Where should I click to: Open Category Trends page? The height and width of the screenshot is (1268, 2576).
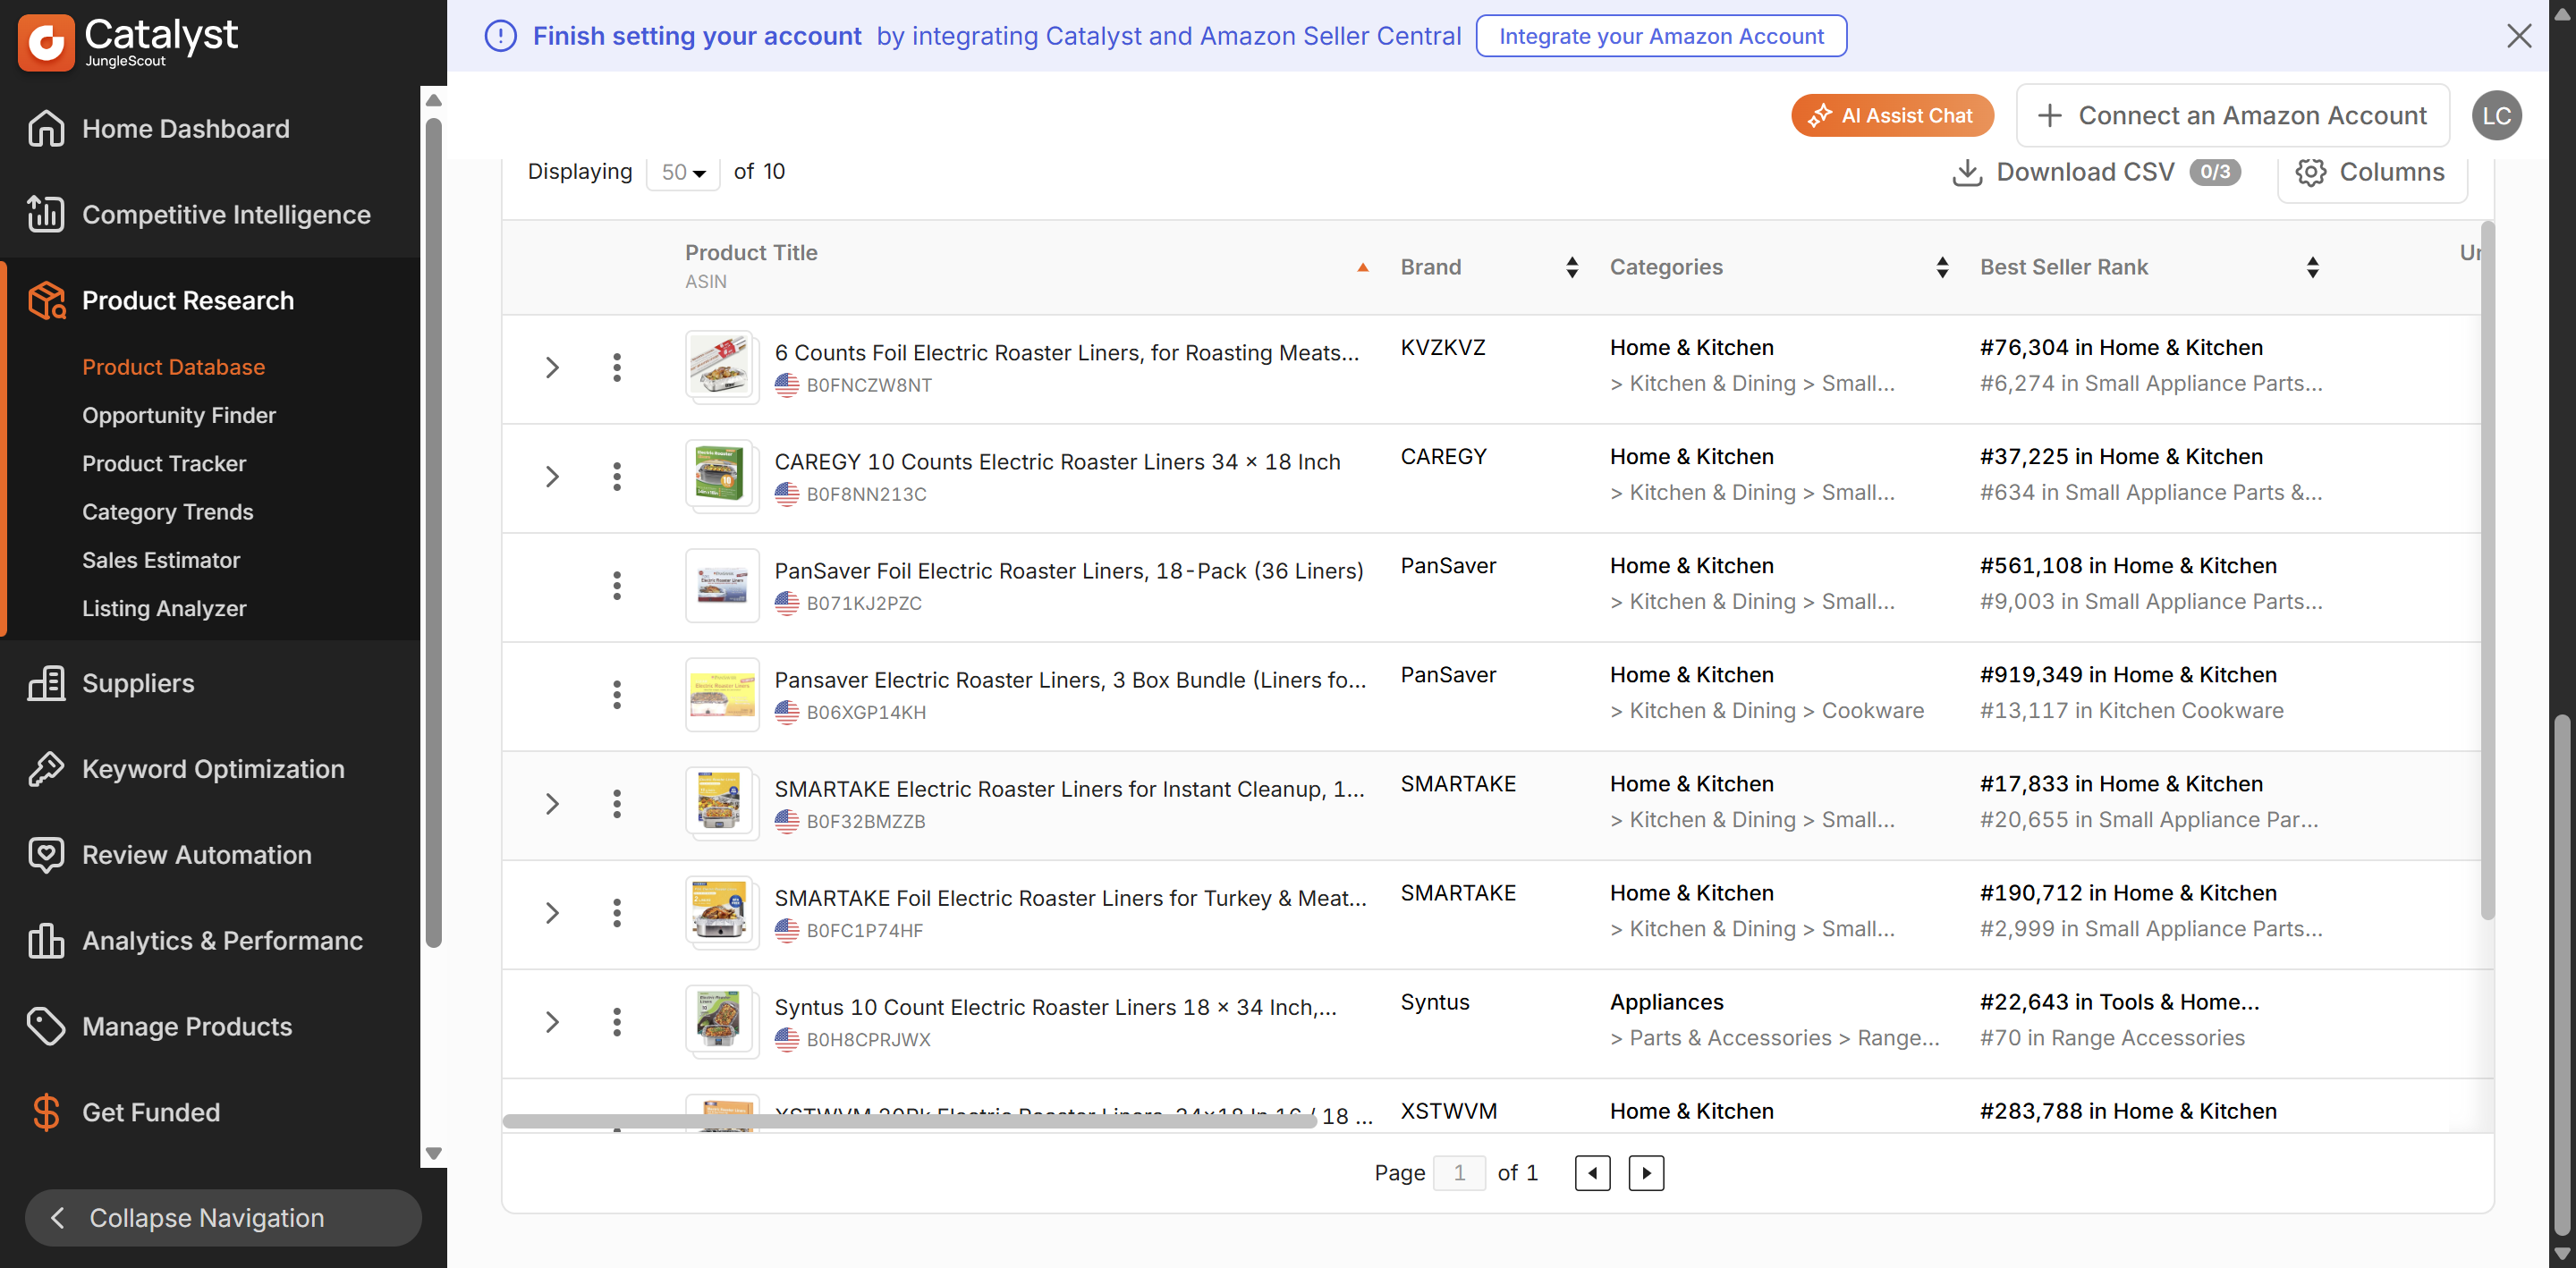point(168,512)
